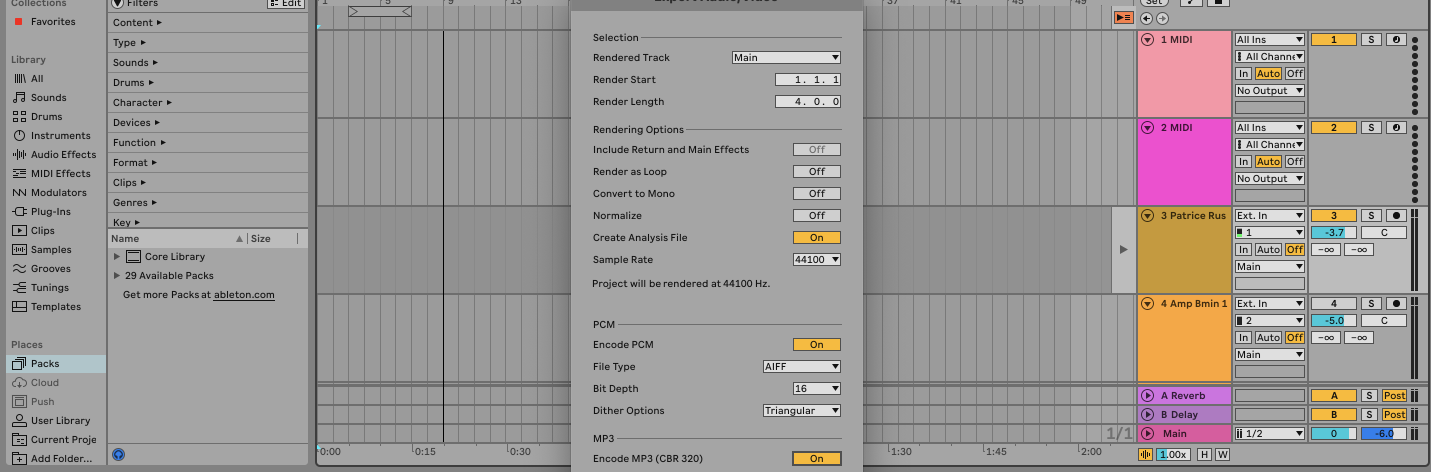Adjust the 4 Amp Bmin 1 volume -5.0
Screen dimensions: 1431x472
click(x=1333, y=320)
